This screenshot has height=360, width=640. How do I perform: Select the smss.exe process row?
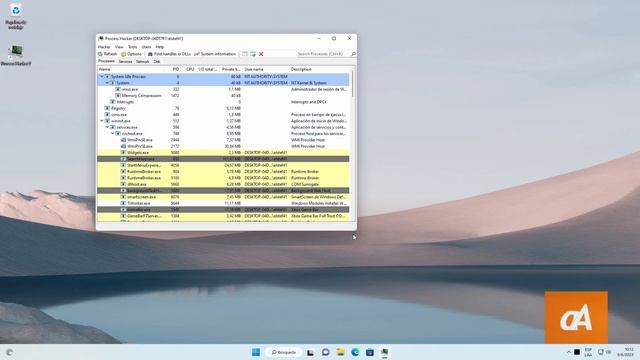click(223, 89)
